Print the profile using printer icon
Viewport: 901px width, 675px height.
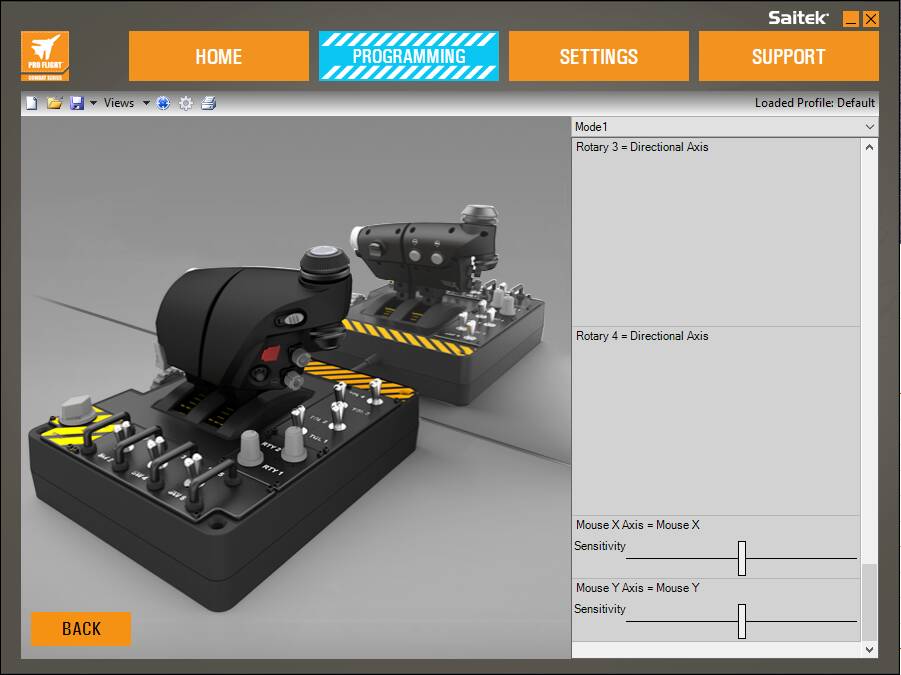(209, 103)
